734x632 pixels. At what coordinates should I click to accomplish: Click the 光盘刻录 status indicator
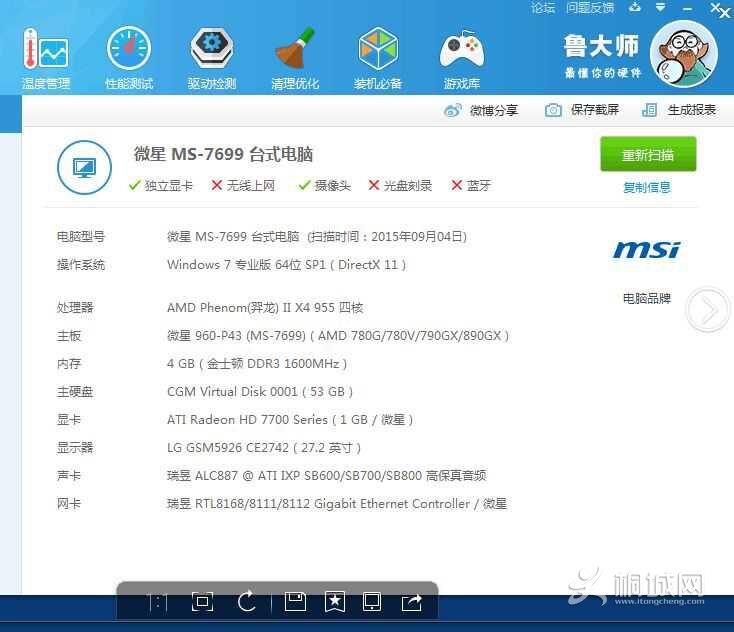point(400,186)
